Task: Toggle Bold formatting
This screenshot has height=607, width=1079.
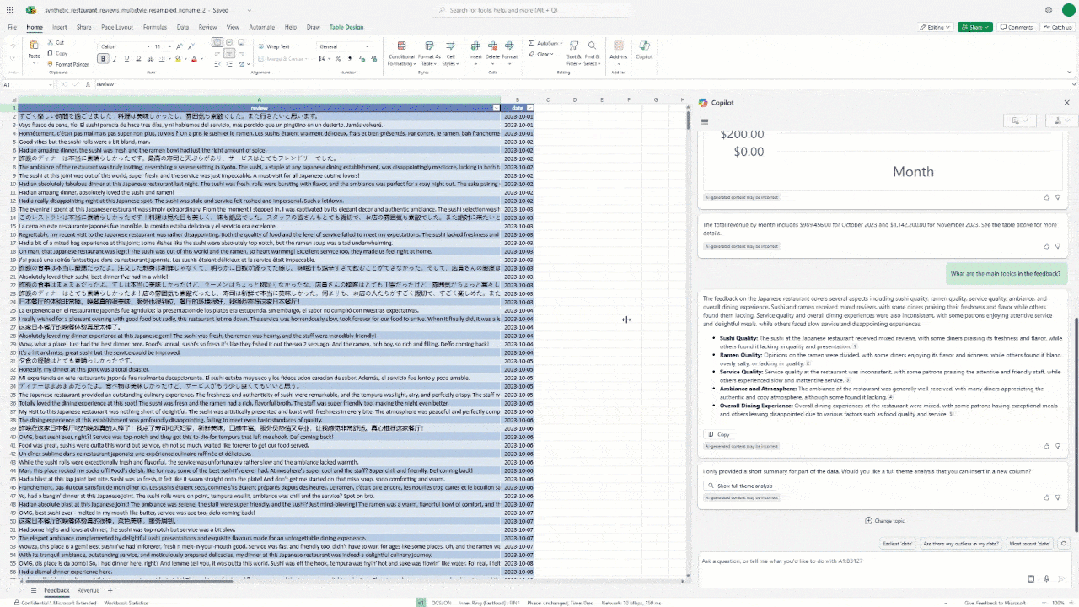Action: [104, 59]
